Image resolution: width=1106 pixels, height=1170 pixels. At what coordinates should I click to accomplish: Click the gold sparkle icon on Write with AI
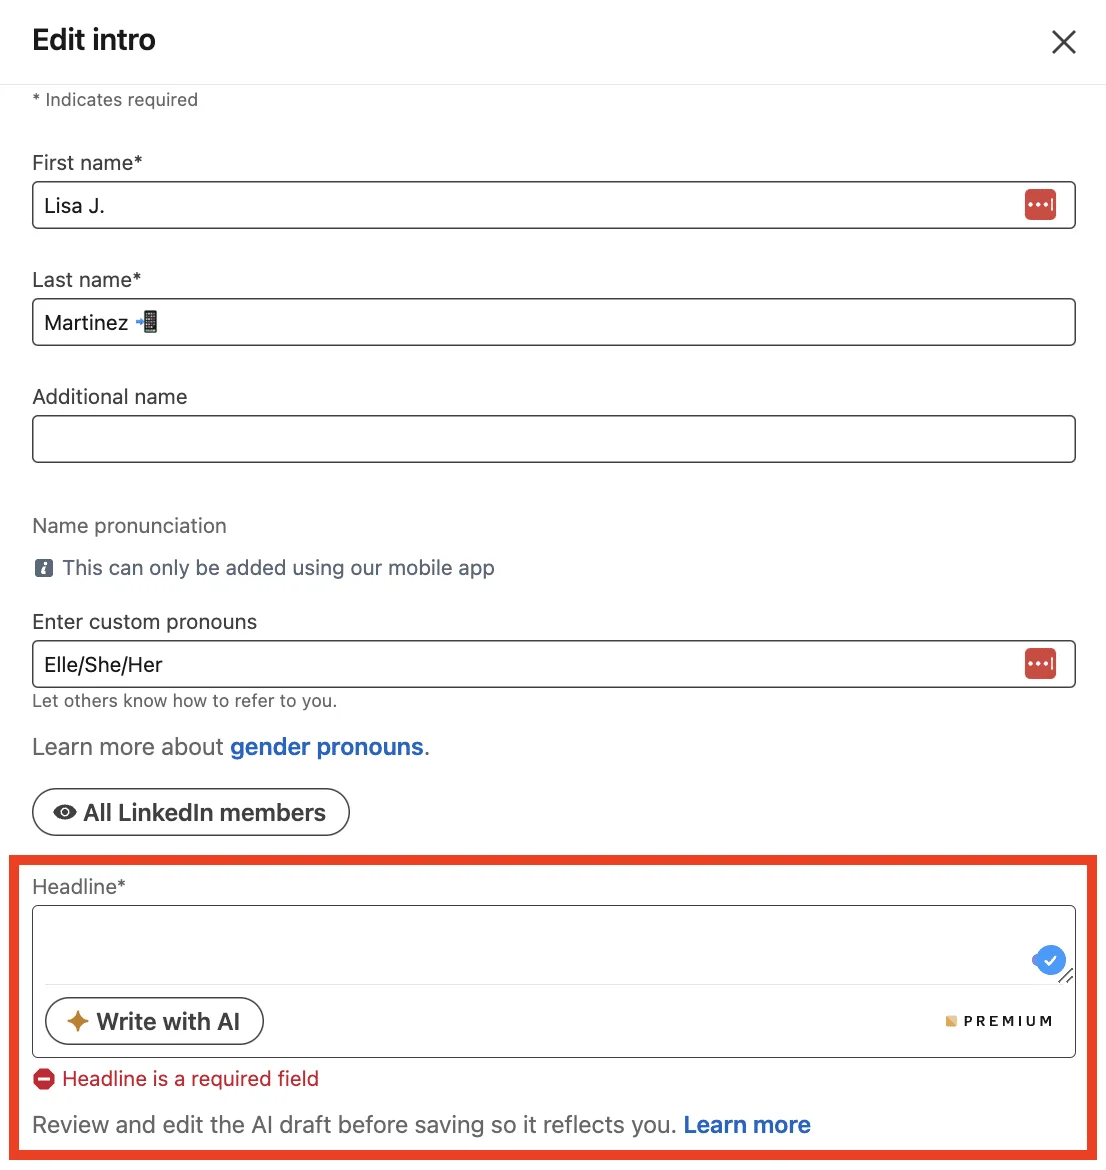tap(78, 1021)
